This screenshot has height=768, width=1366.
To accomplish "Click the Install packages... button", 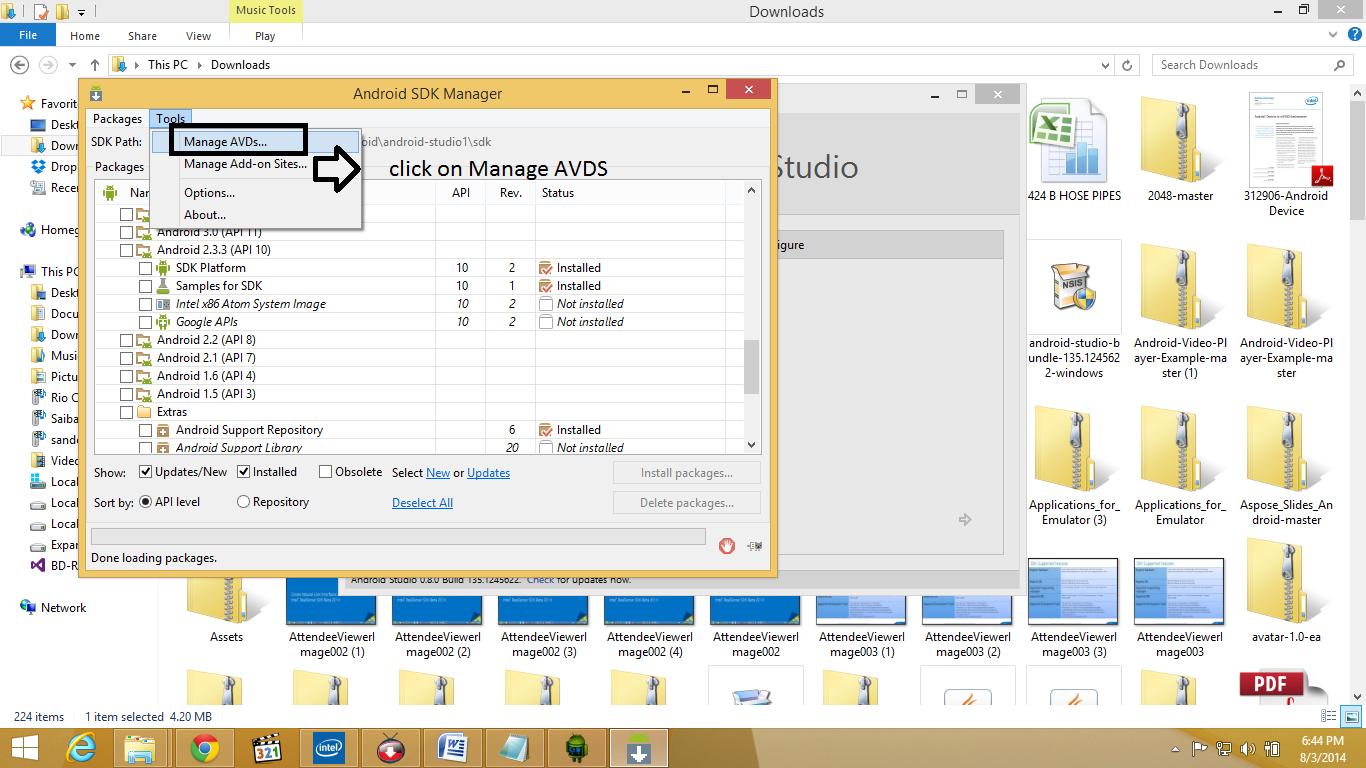I will pyautogui.click(x=687, y=473).
